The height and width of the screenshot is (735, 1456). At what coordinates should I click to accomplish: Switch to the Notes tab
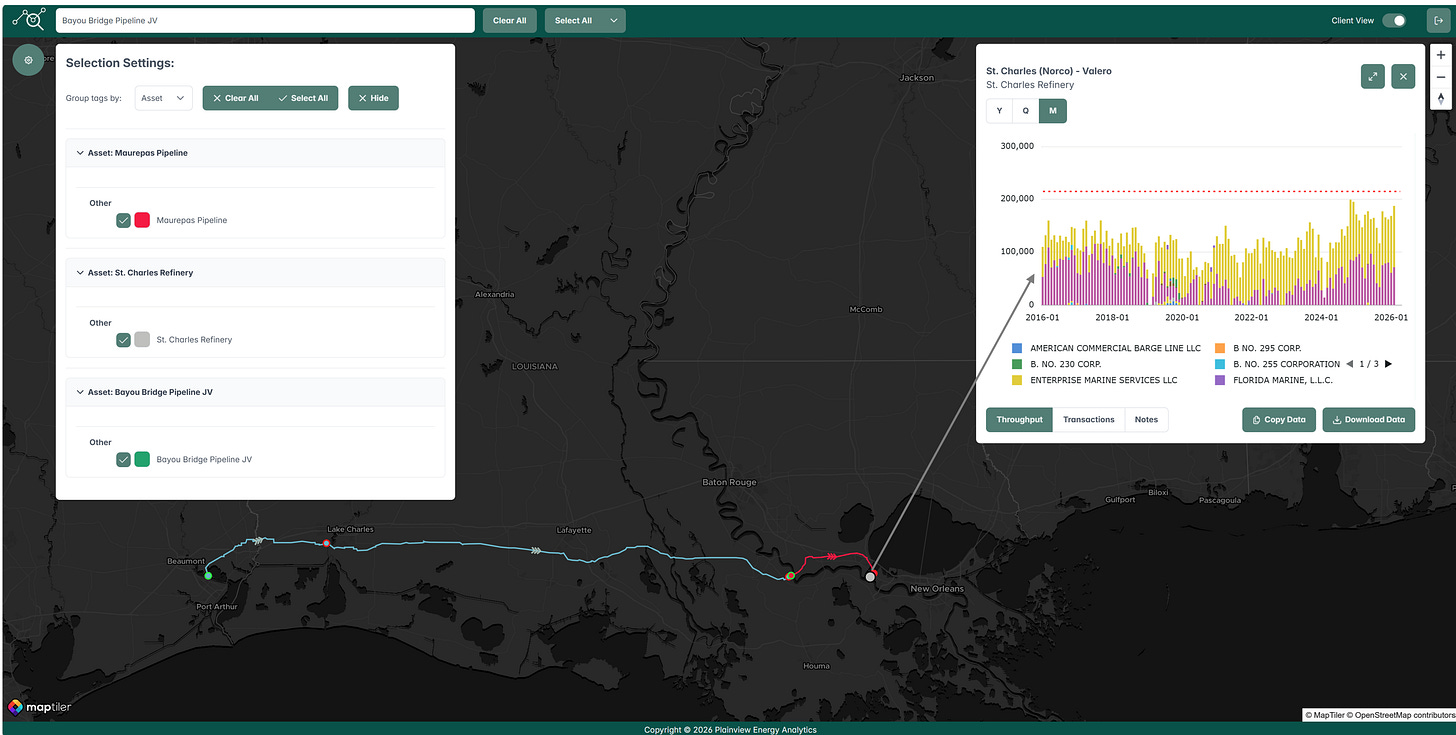1146,420
